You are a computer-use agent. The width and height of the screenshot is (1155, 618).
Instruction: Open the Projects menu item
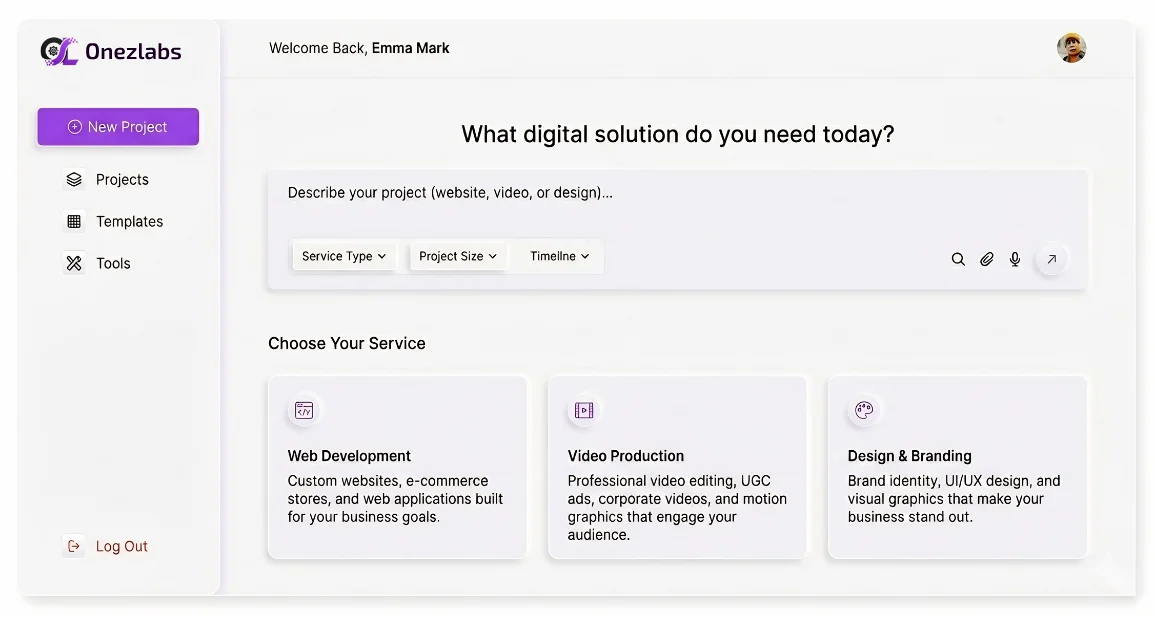click(x=108, y=180)
